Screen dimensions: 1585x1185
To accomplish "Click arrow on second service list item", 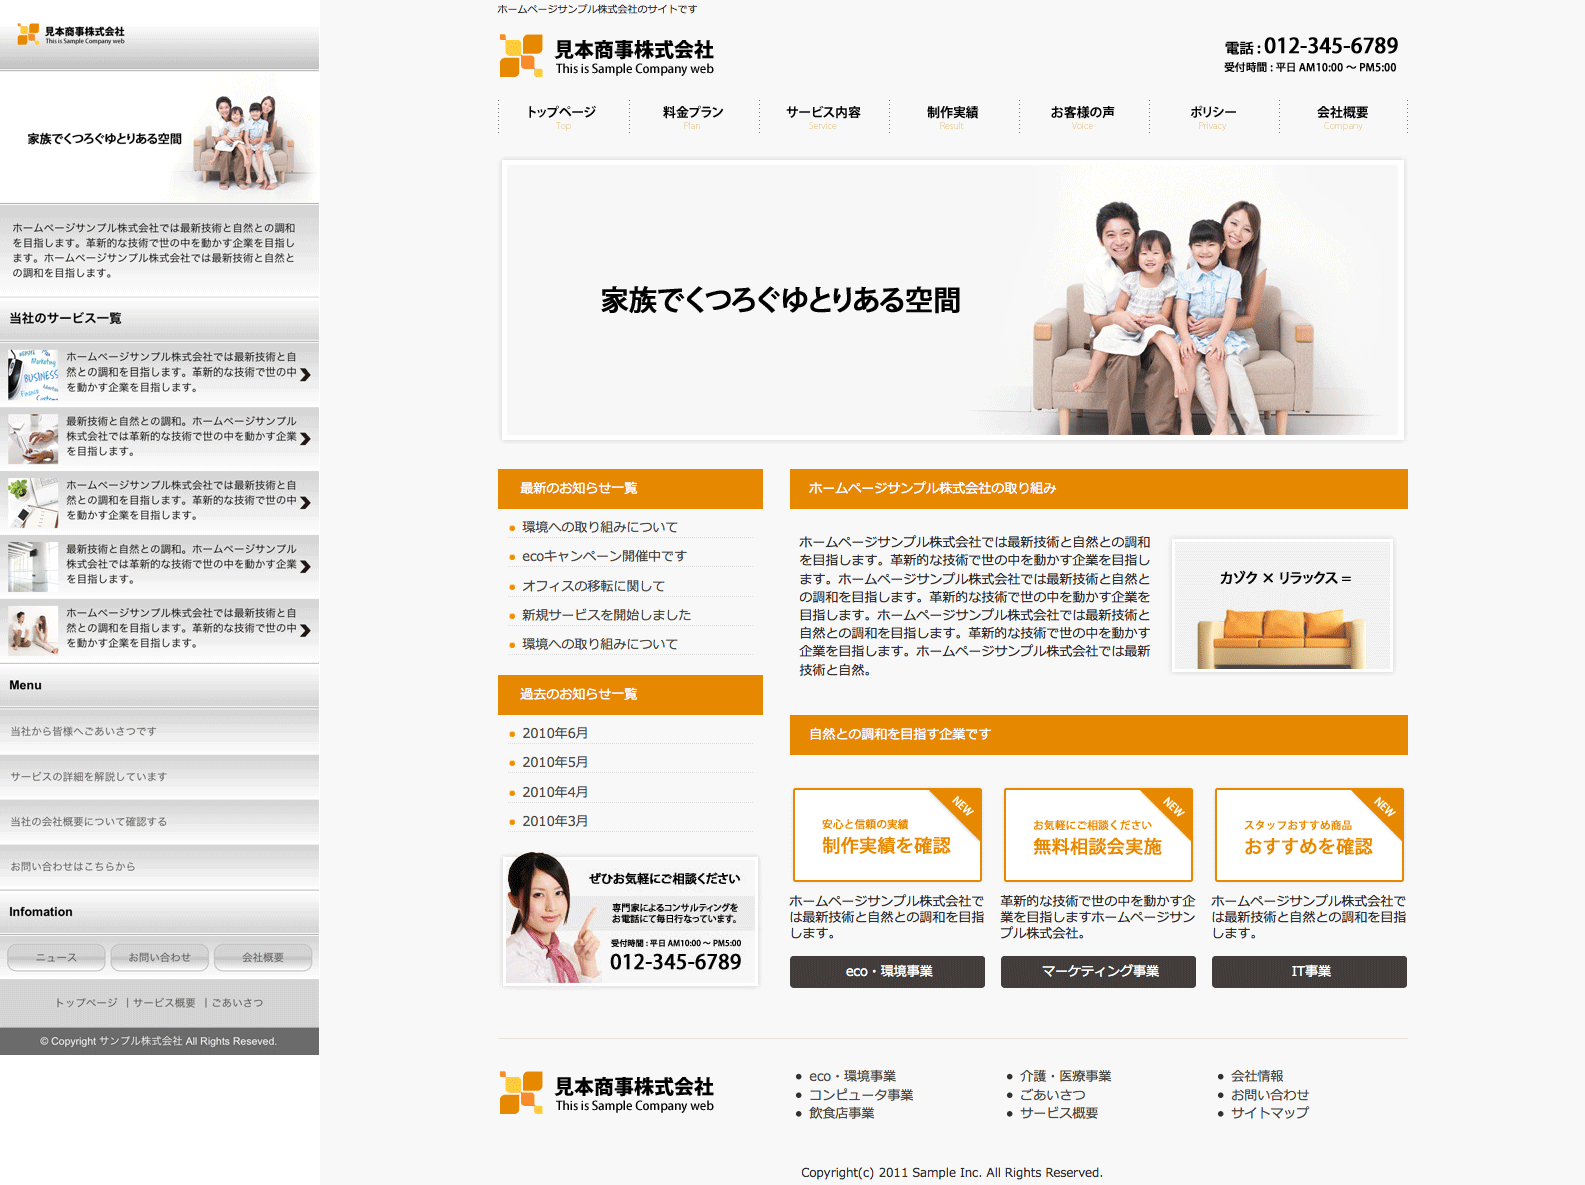I will (305, 438).
